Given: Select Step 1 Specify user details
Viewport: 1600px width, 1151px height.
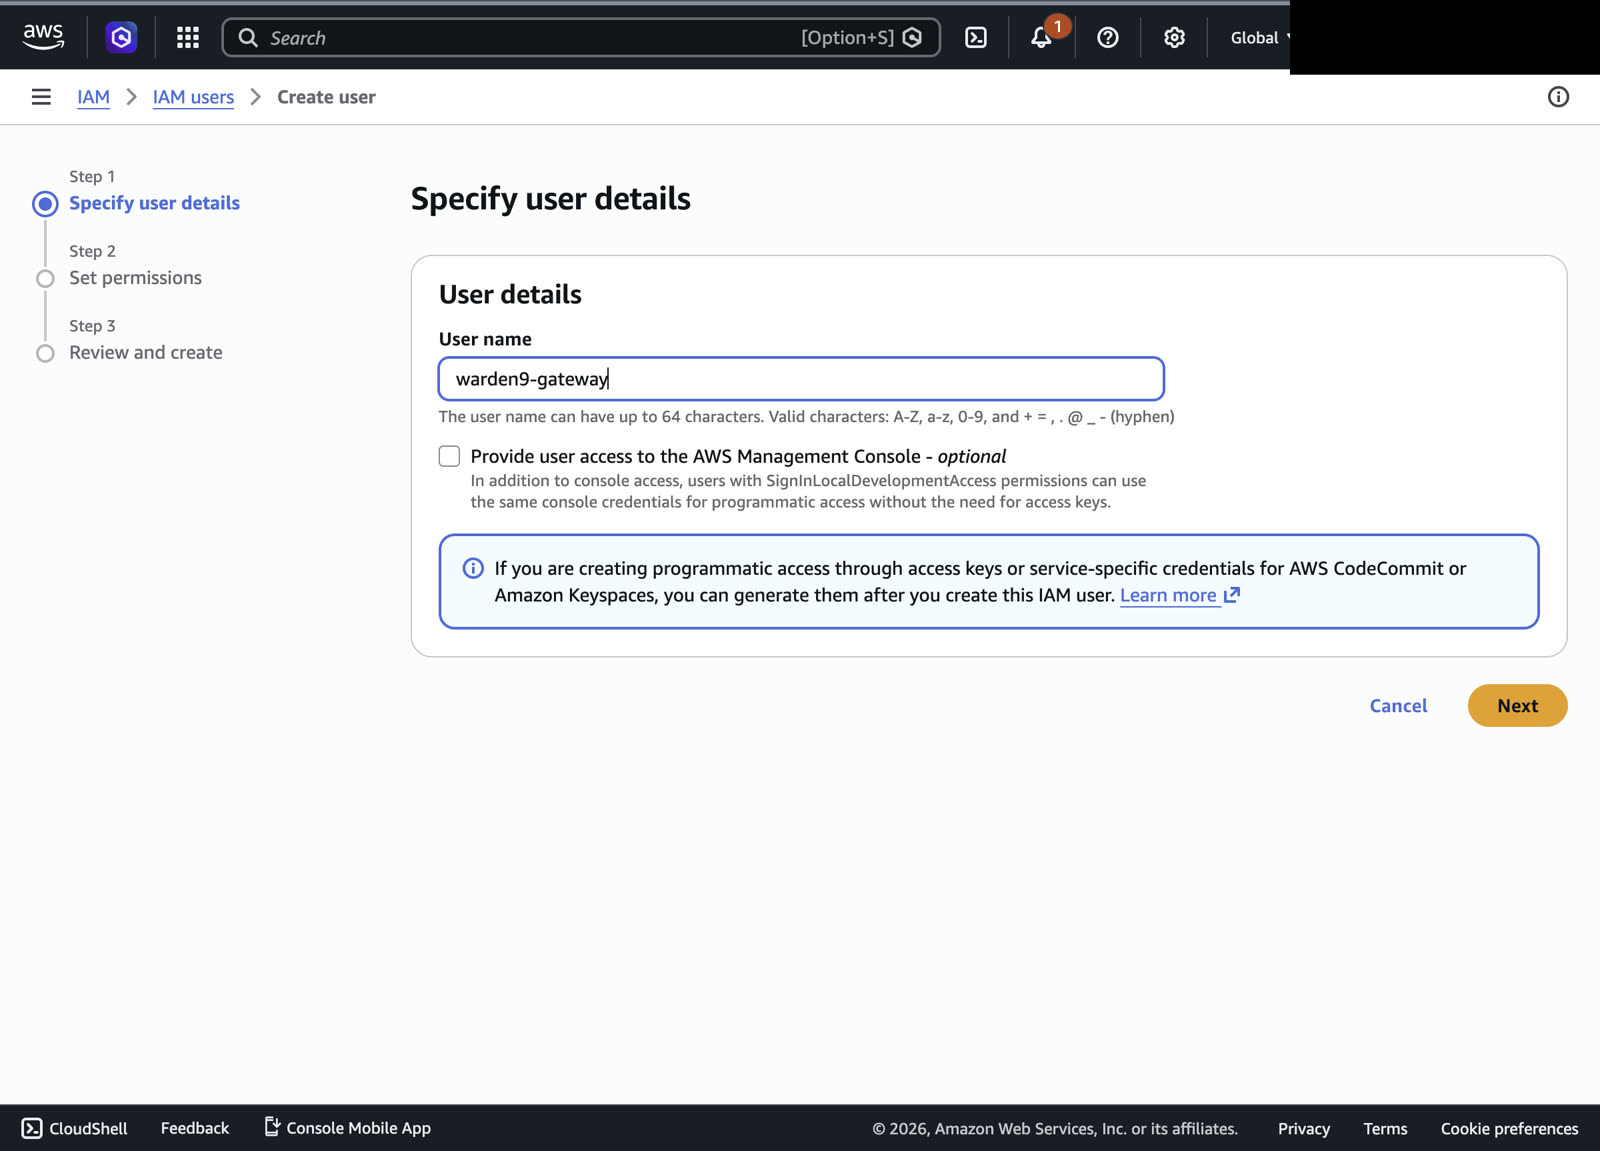Looking at the screenshot, I should [x=154, y=203].
